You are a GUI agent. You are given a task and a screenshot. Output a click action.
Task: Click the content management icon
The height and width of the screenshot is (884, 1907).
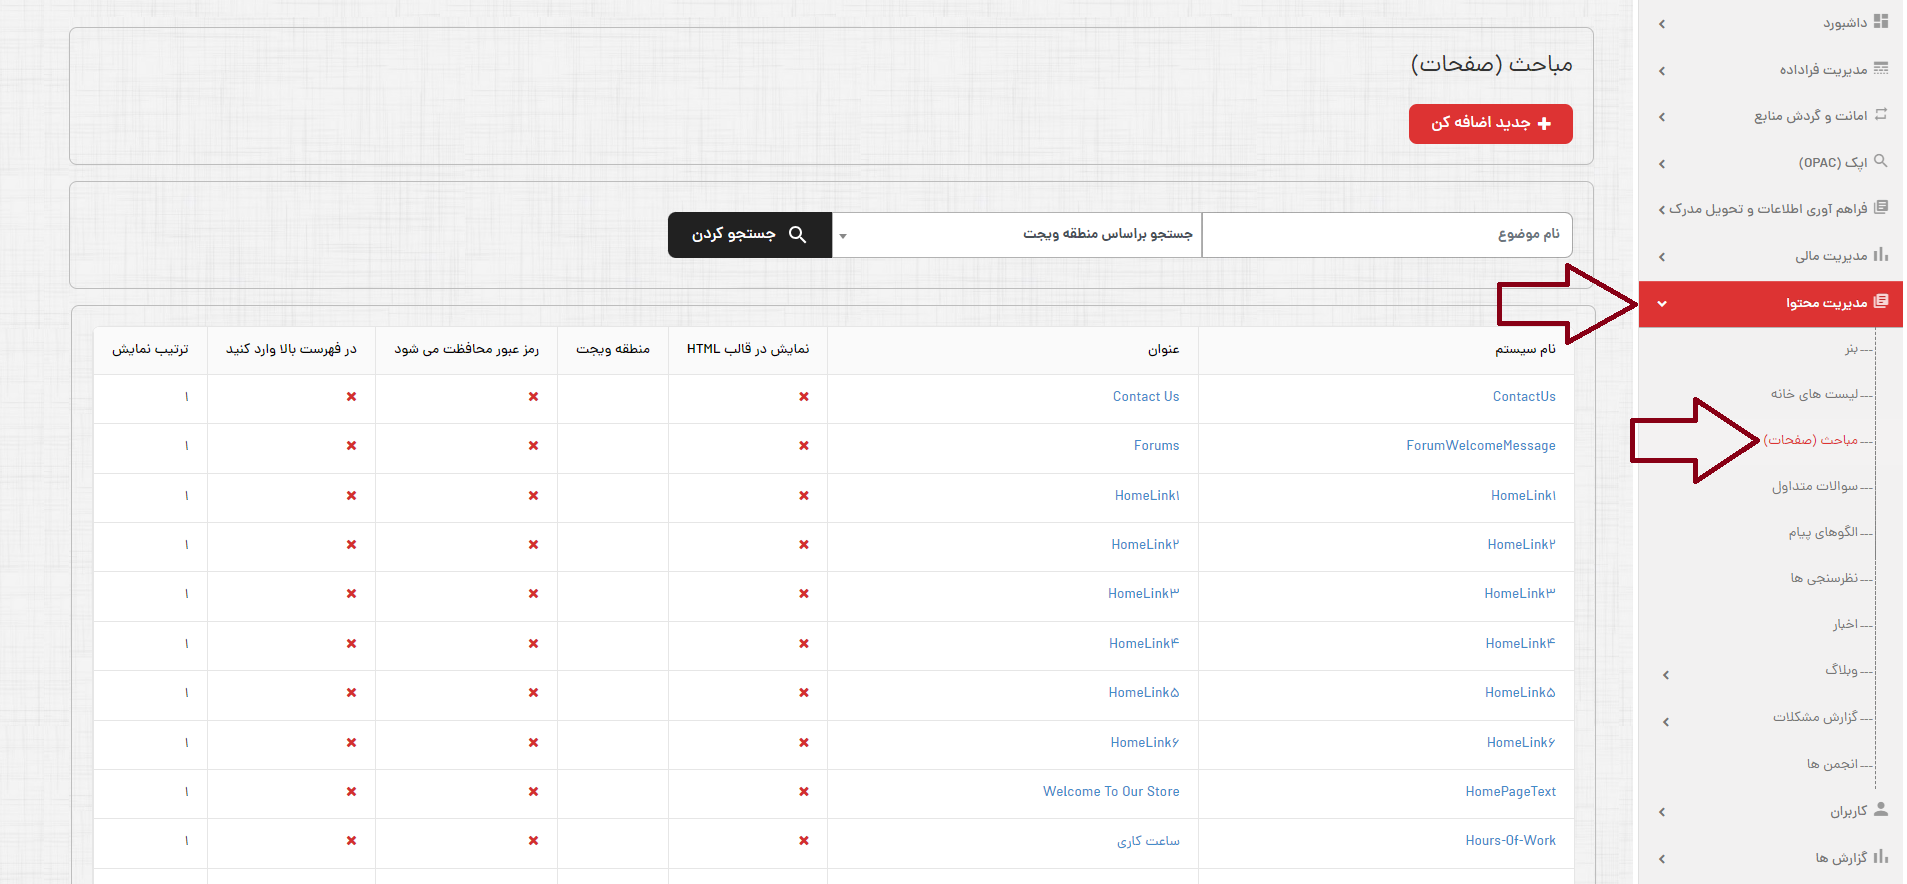1881,302
